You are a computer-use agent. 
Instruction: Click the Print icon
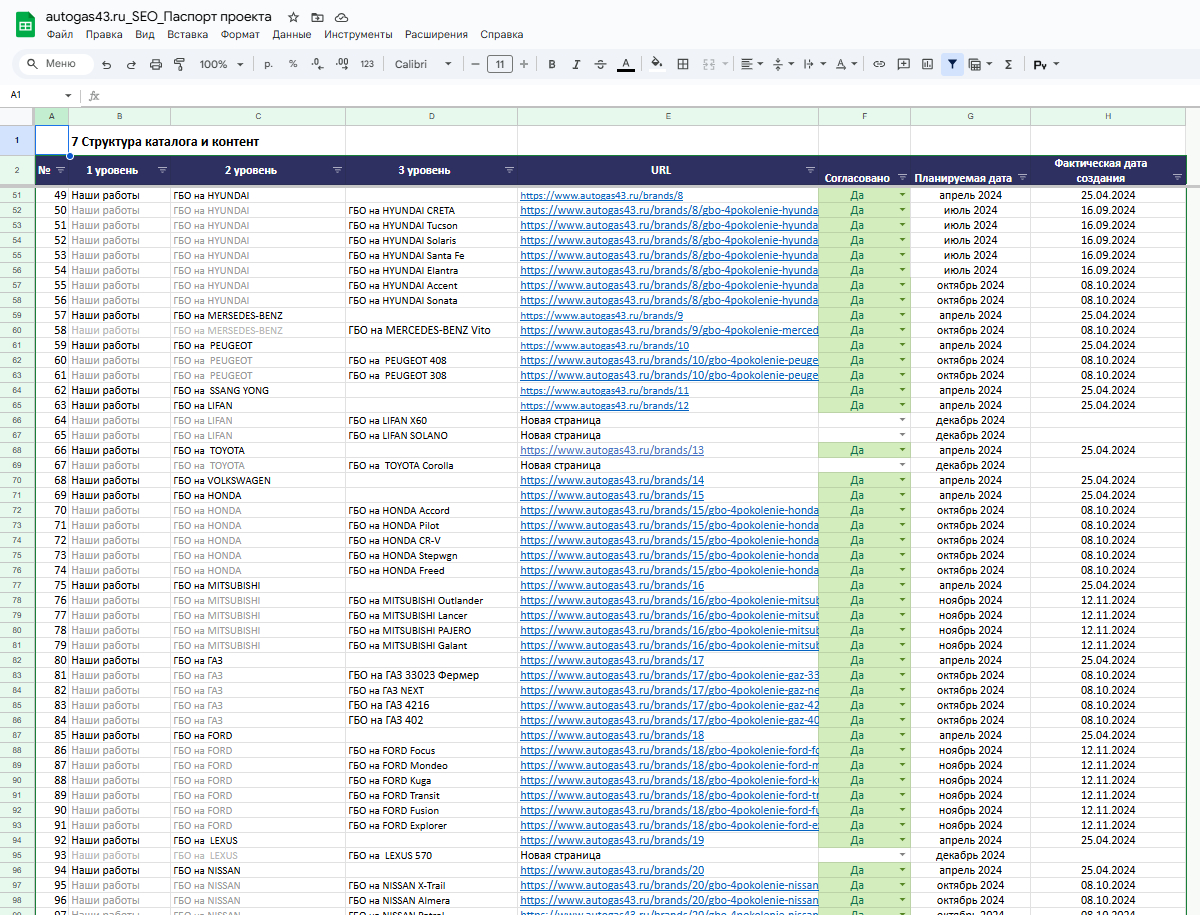[x=155, y=64]
